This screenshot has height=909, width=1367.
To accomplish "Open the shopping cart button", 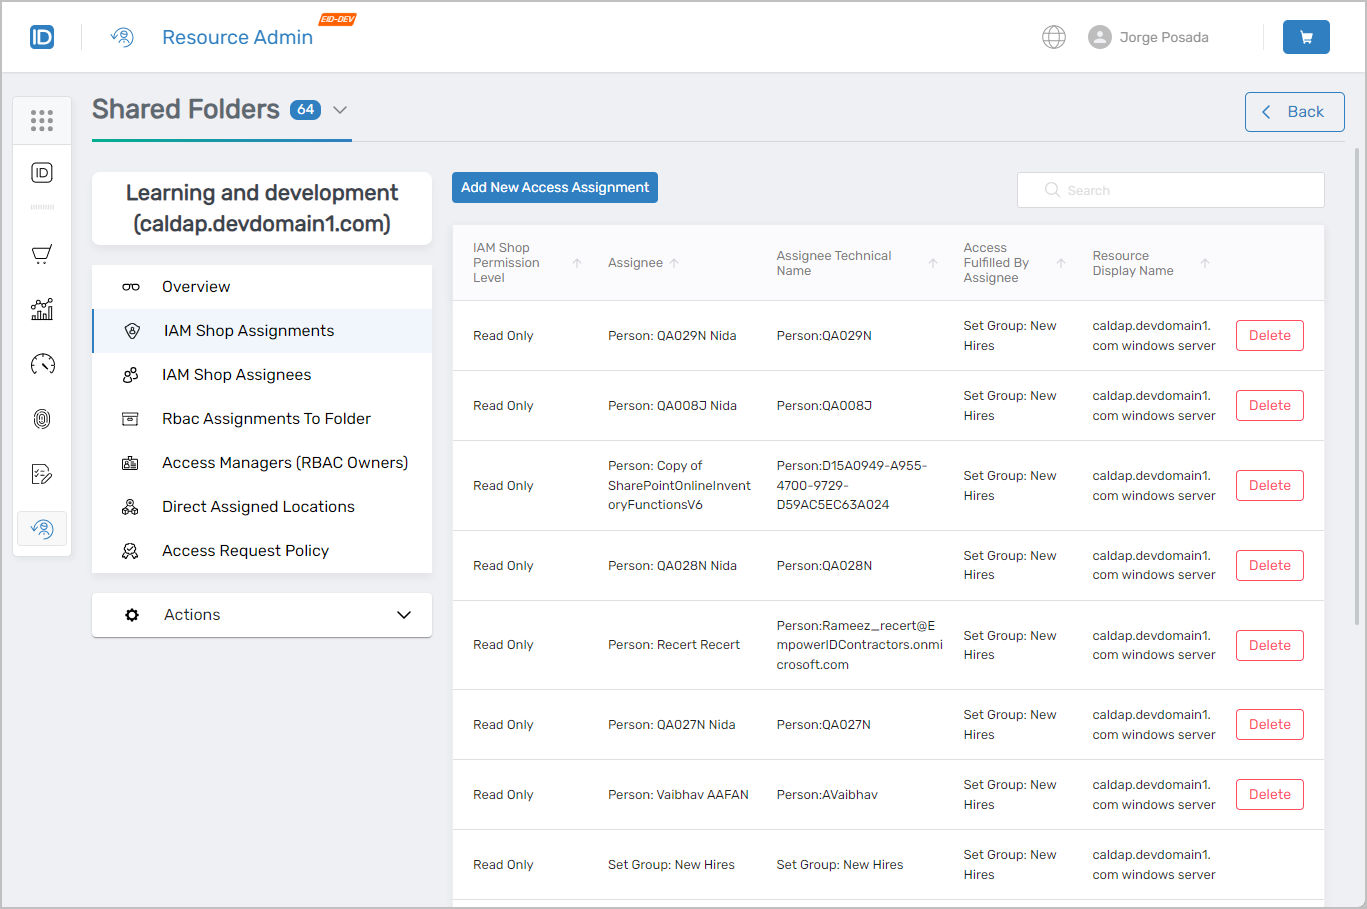I will click(x=1305, y=37).
